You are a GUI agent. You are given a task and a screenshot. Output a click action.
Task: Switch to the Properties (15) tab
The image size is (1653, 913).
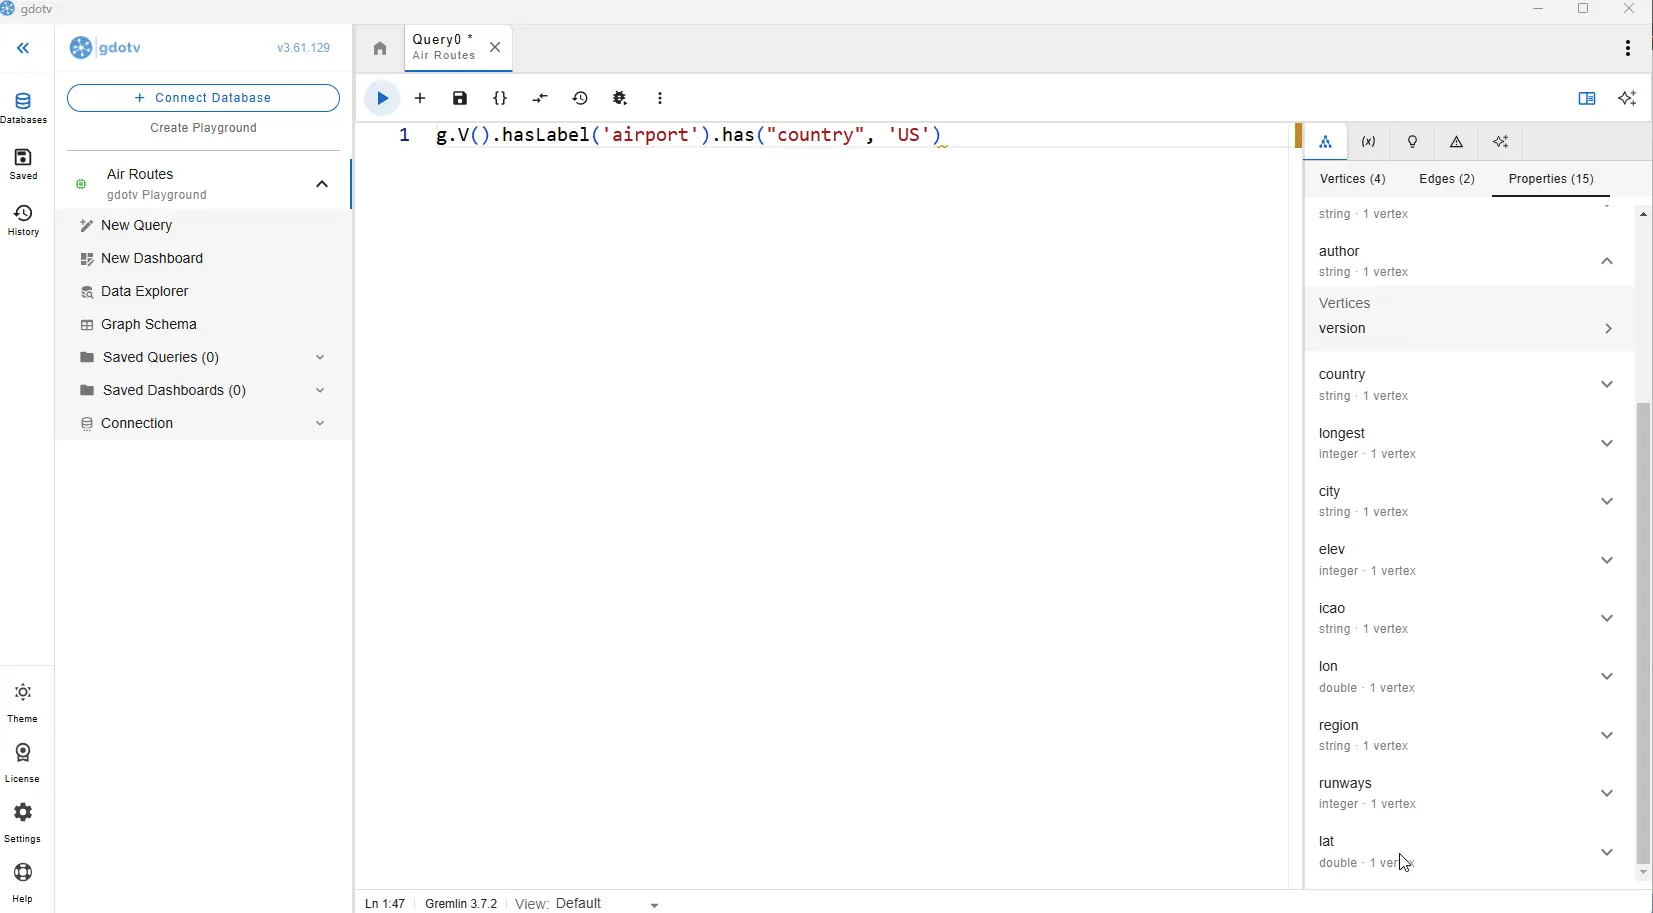[1551, 179]
